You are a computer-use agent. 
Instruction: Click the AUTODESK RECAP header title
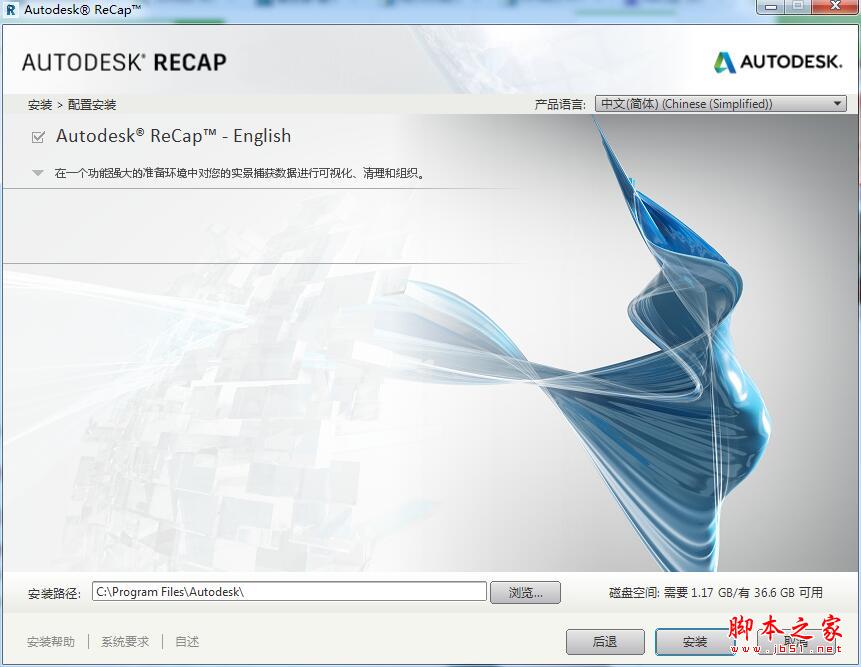pyautogui.click(x=124, y=62)
